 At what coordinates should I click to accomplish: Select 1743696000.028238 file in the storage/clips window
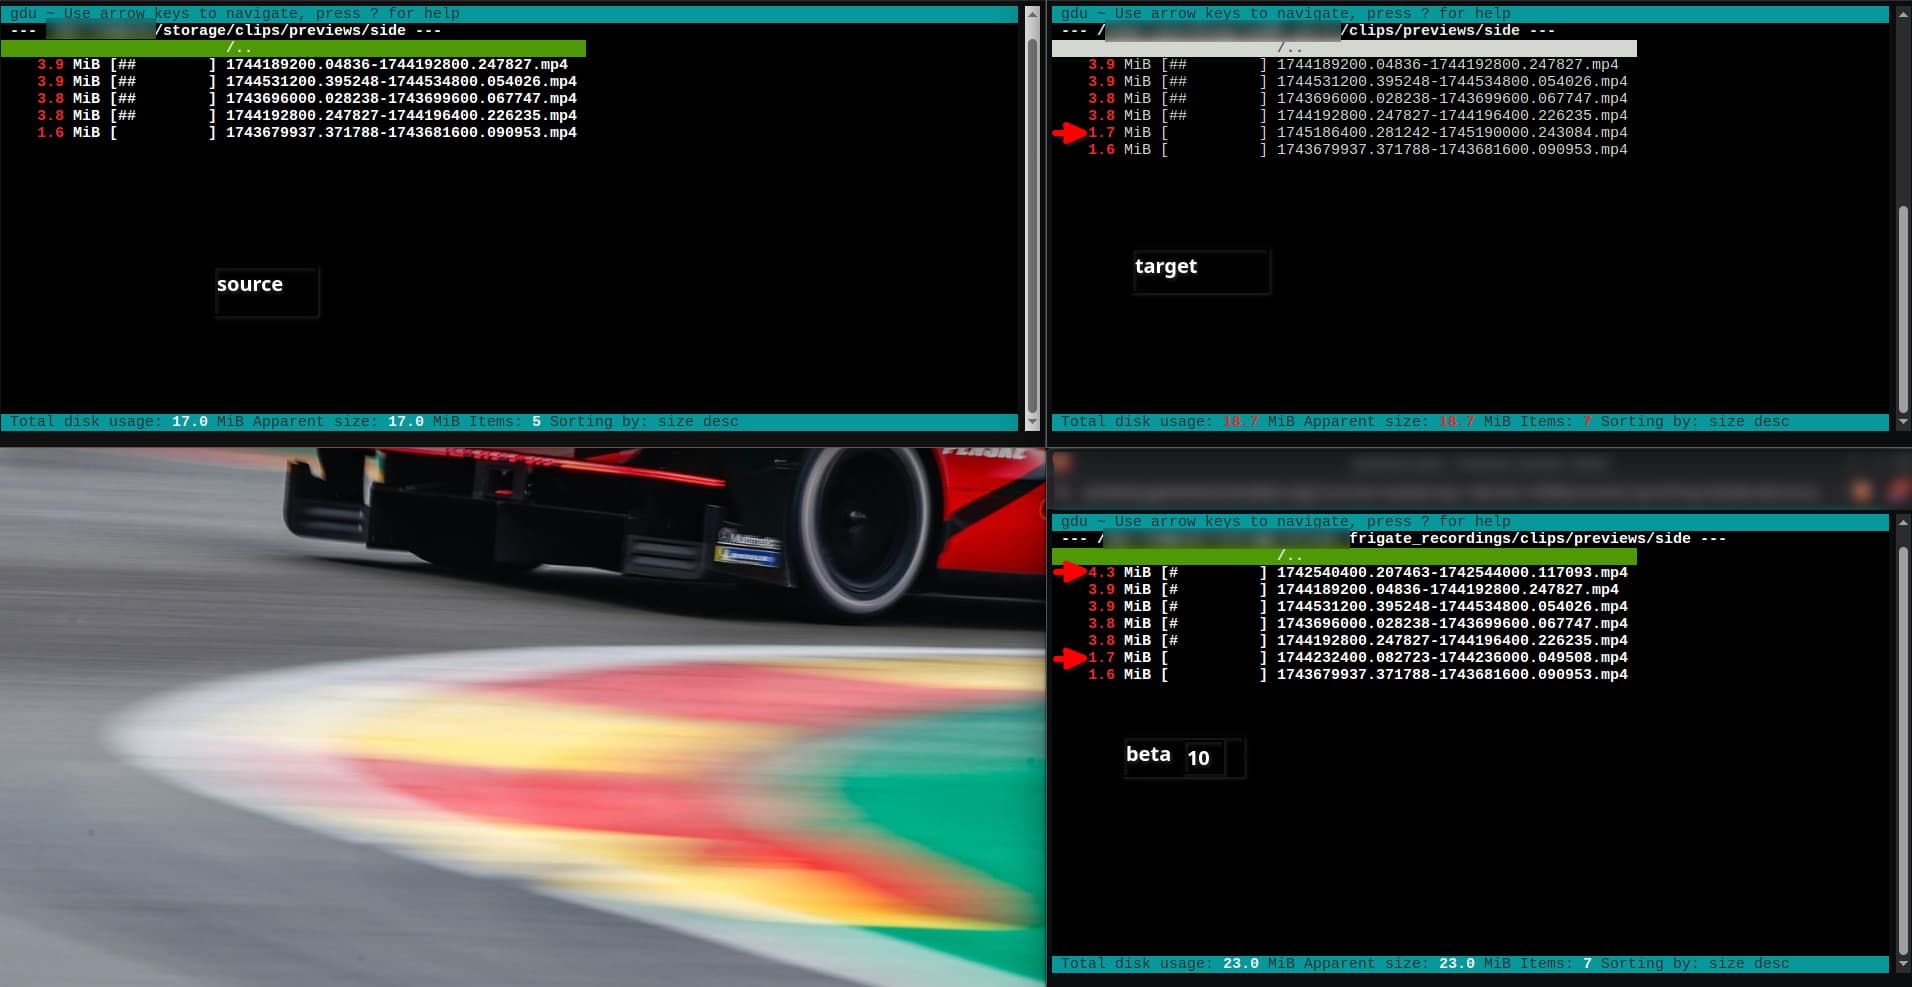click(x=306, y=98)
